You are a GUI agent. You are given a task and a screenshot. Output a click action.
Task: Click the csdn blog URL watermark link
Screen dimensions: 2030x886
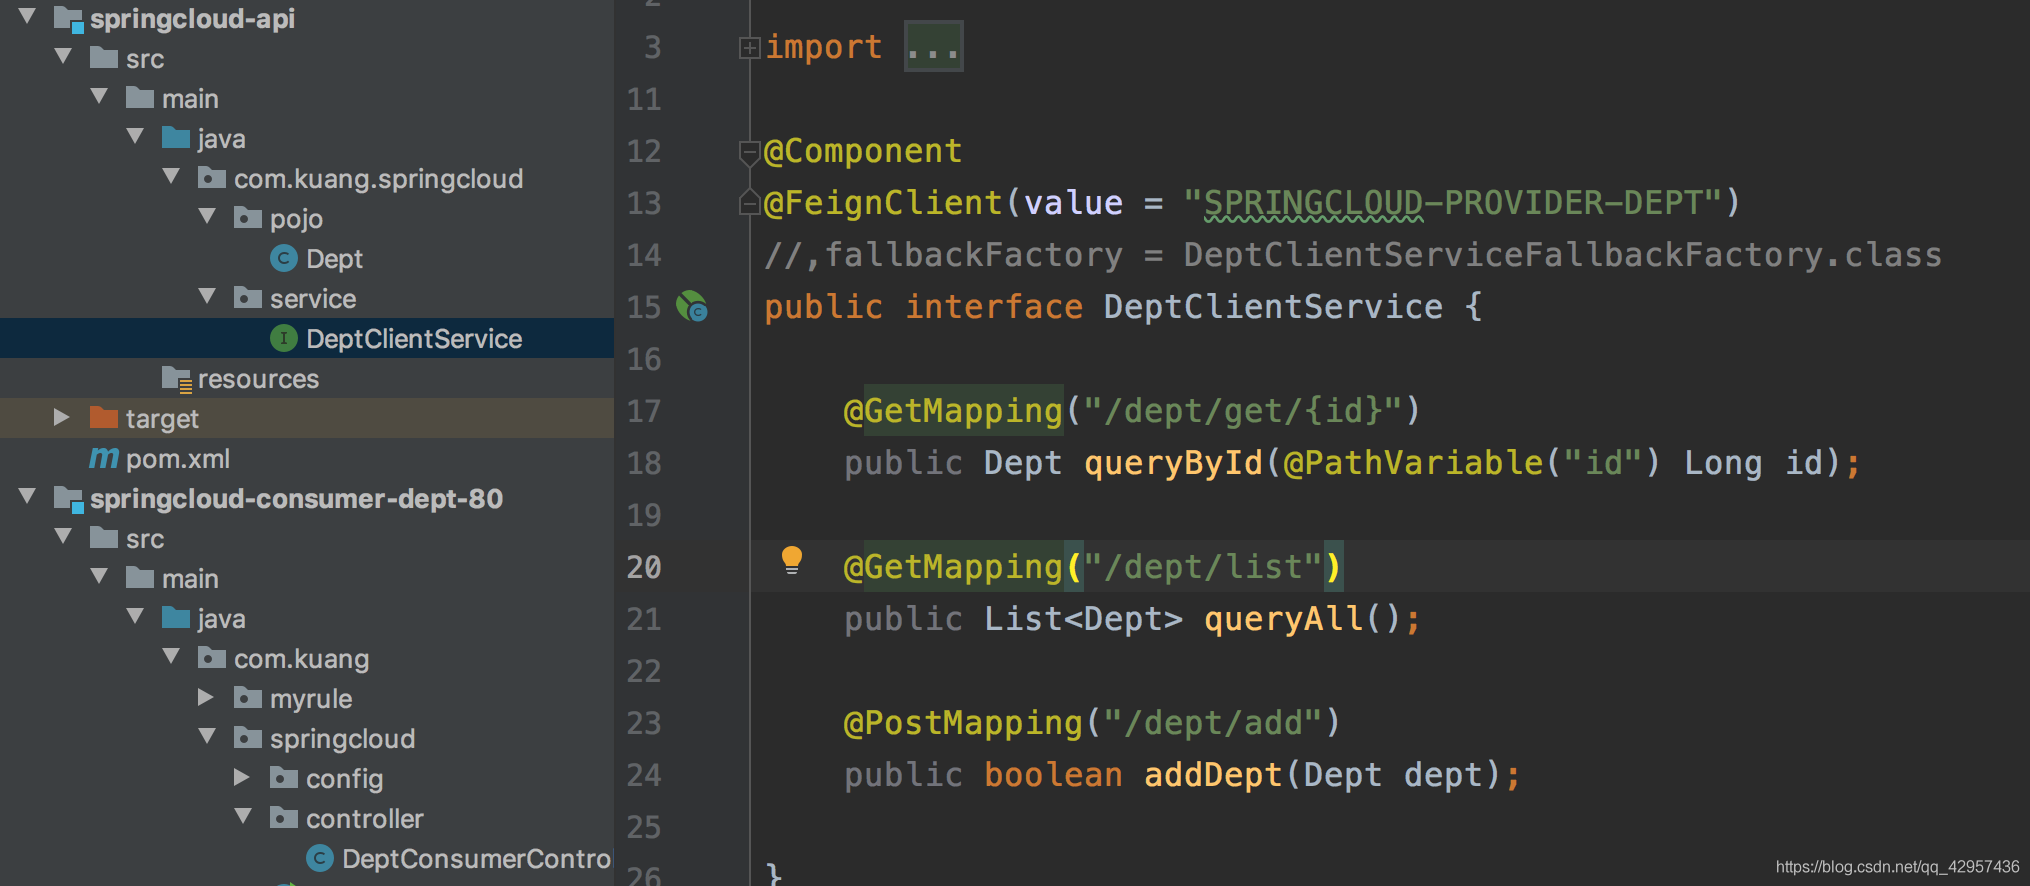[x=1897, y=867]
